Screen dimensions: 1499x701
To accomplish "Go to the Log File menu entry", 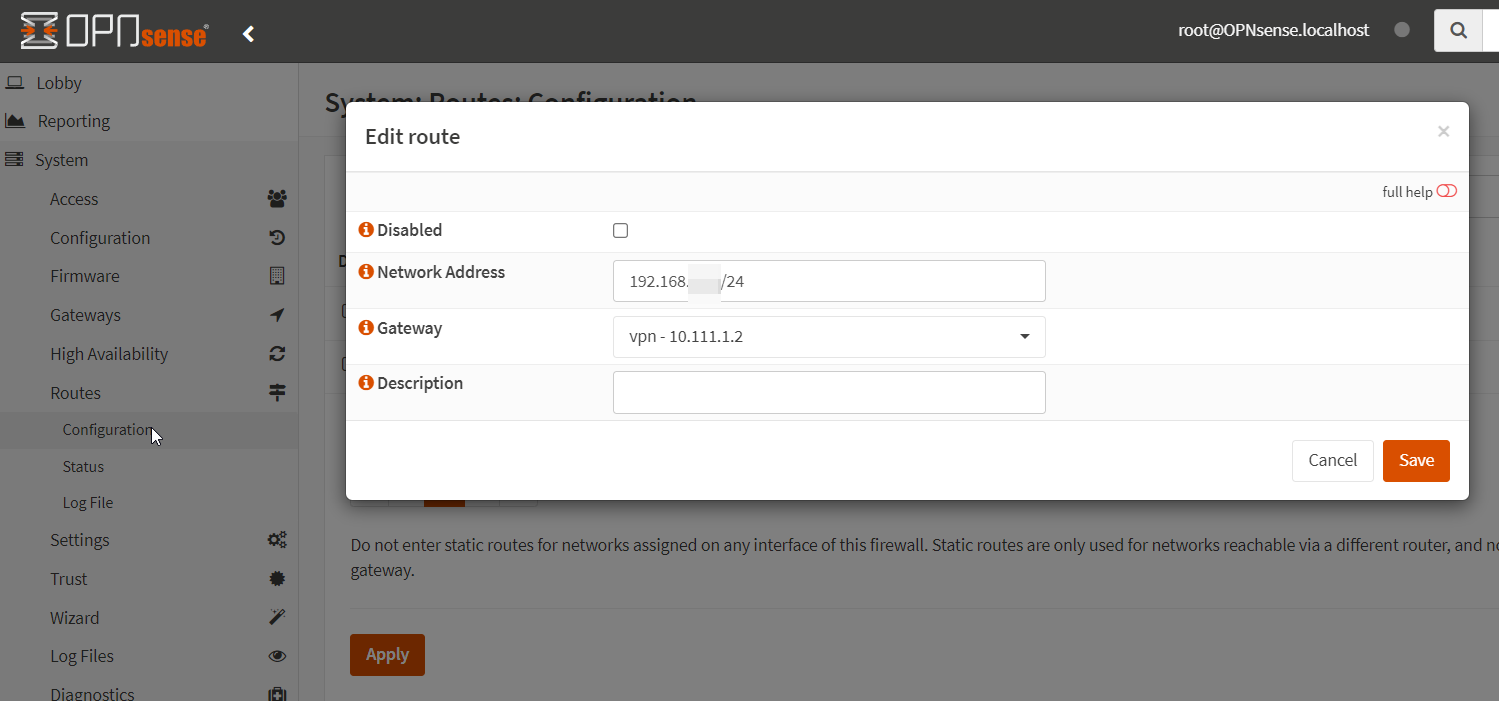I will 90,502.
